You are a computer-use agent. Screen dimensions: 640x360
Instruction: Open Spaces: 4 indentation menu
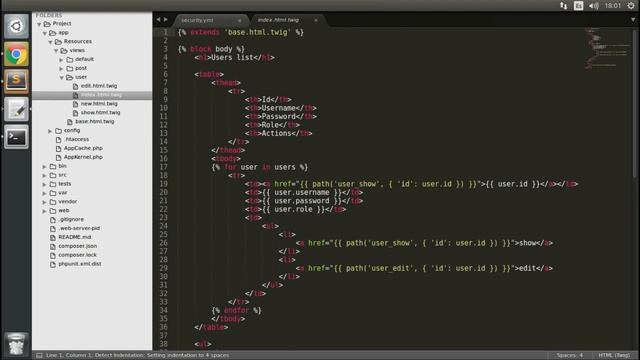pos(570,355)
